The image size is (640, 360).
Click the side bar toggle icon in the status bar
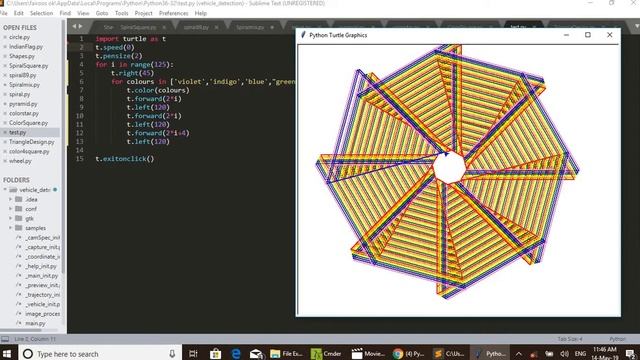5,339
